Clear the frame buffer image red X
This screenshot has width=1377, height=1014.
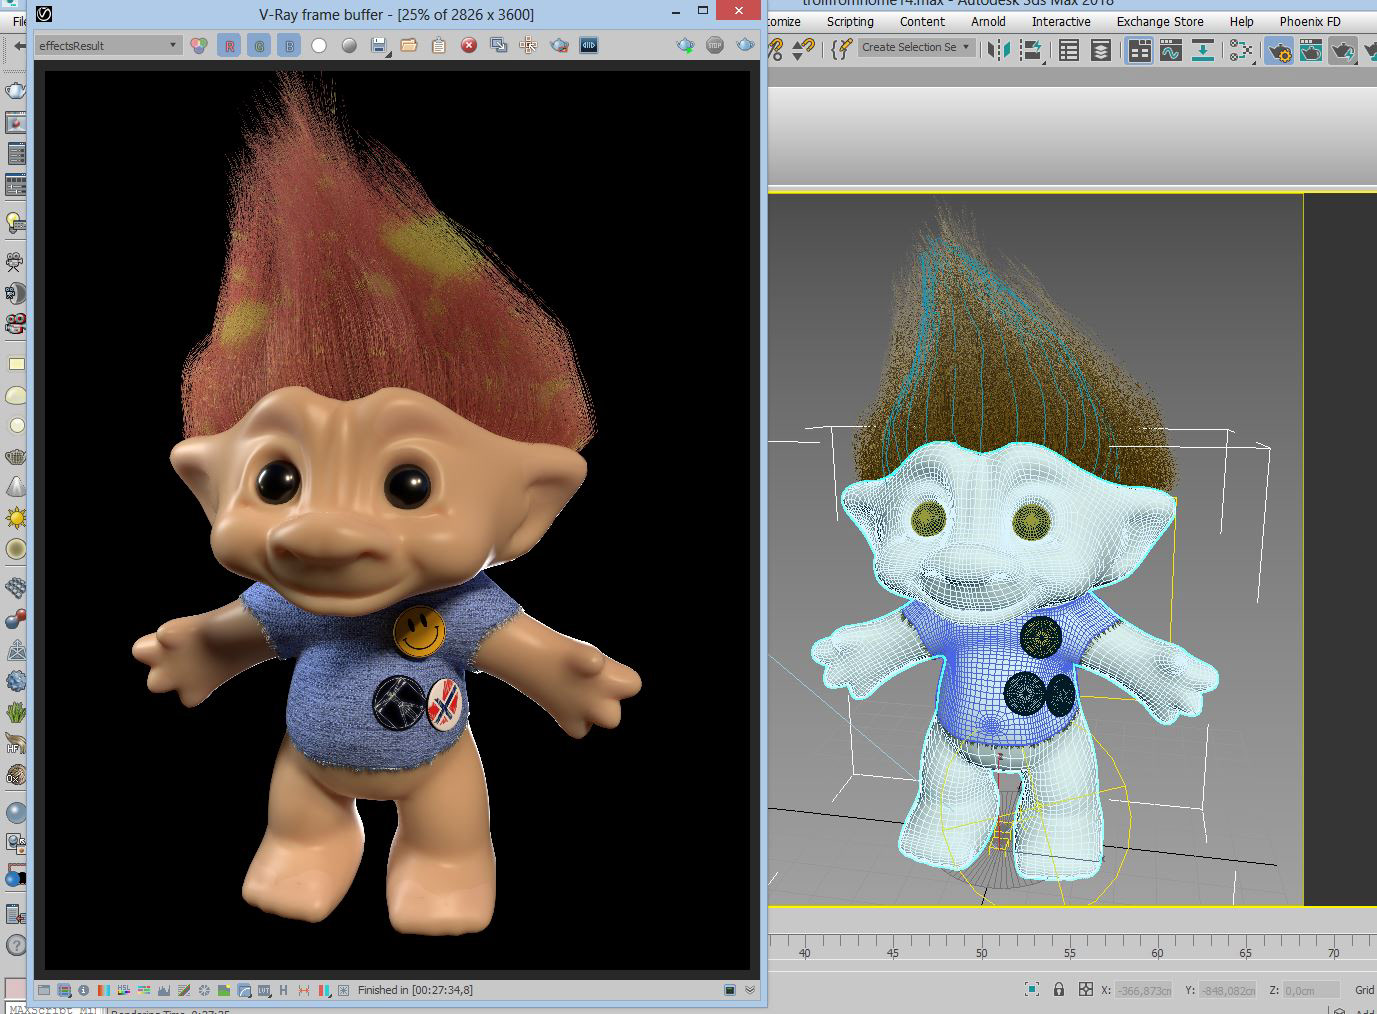(x=469, y=45)
